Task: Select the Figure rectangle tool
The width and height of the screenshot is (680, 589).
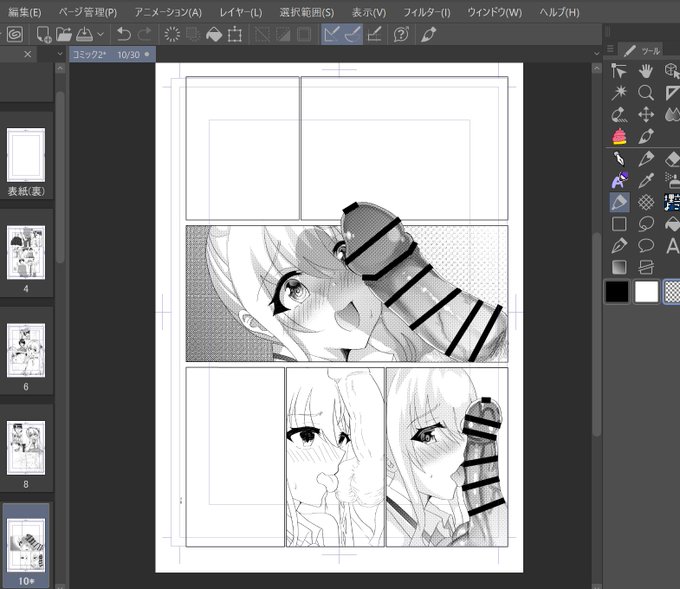Action: pyautogui.click(x=619, y=224)
